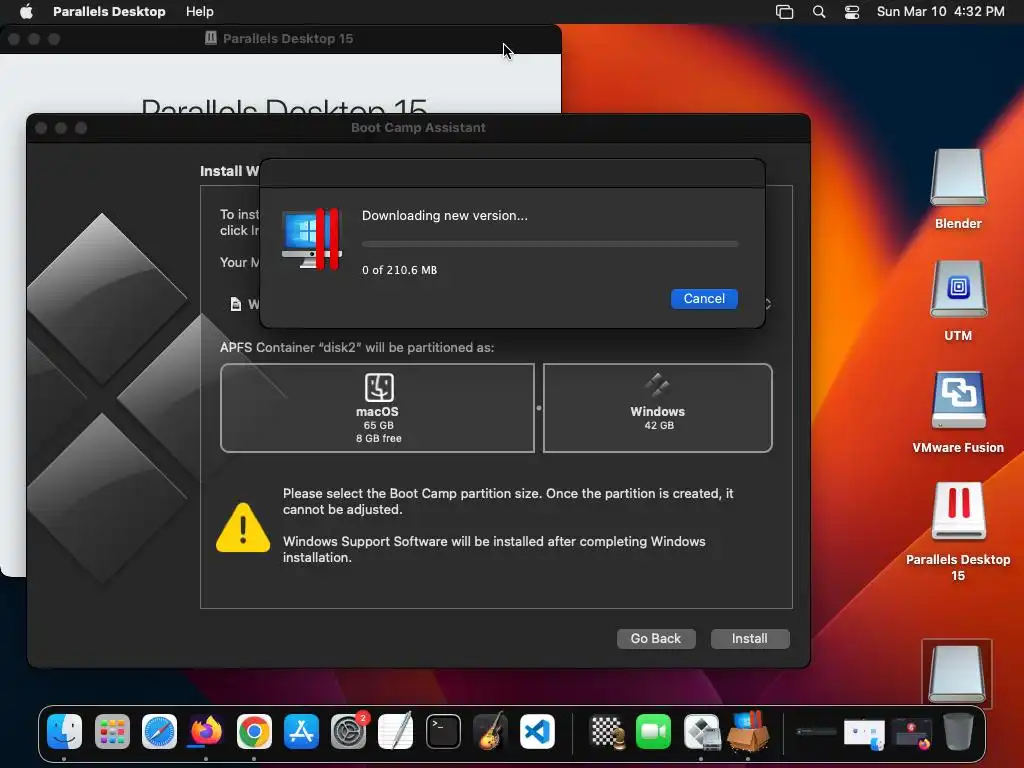Click the partition divider between macOS and Windows
Image resolution: width=1024 pixels, height=768 pixels.
(x=539, y=408)
